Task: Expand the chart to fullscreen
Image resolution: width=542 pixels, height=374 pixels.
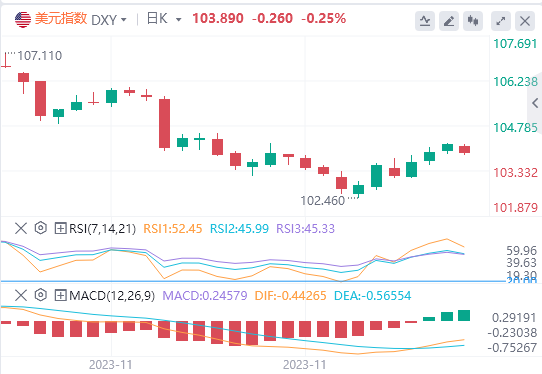Action: (x=501, y=21)
